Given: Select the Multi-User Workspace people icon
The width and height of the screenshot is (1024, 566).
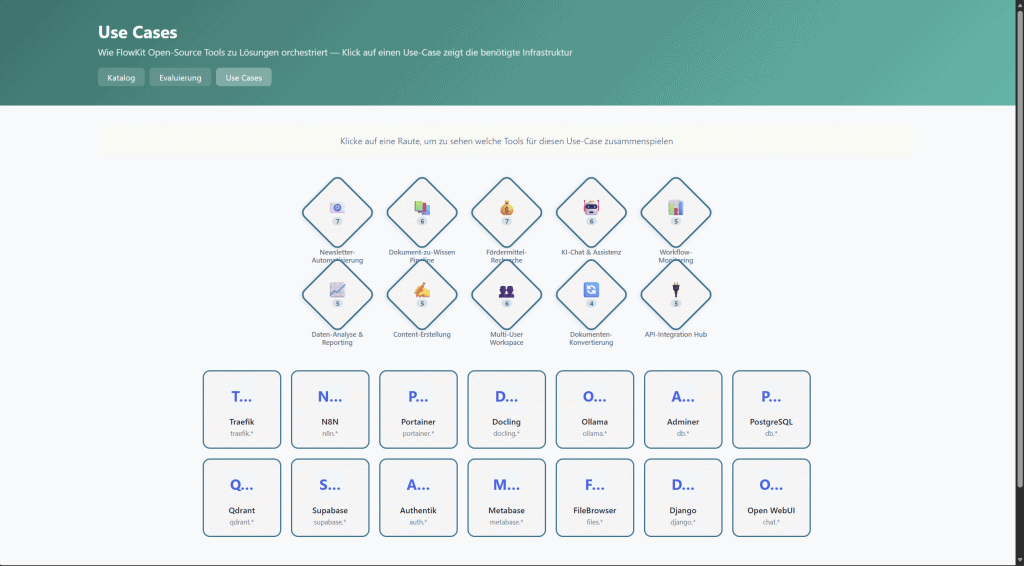Looking at the screenshot, I should click(506, 291).
